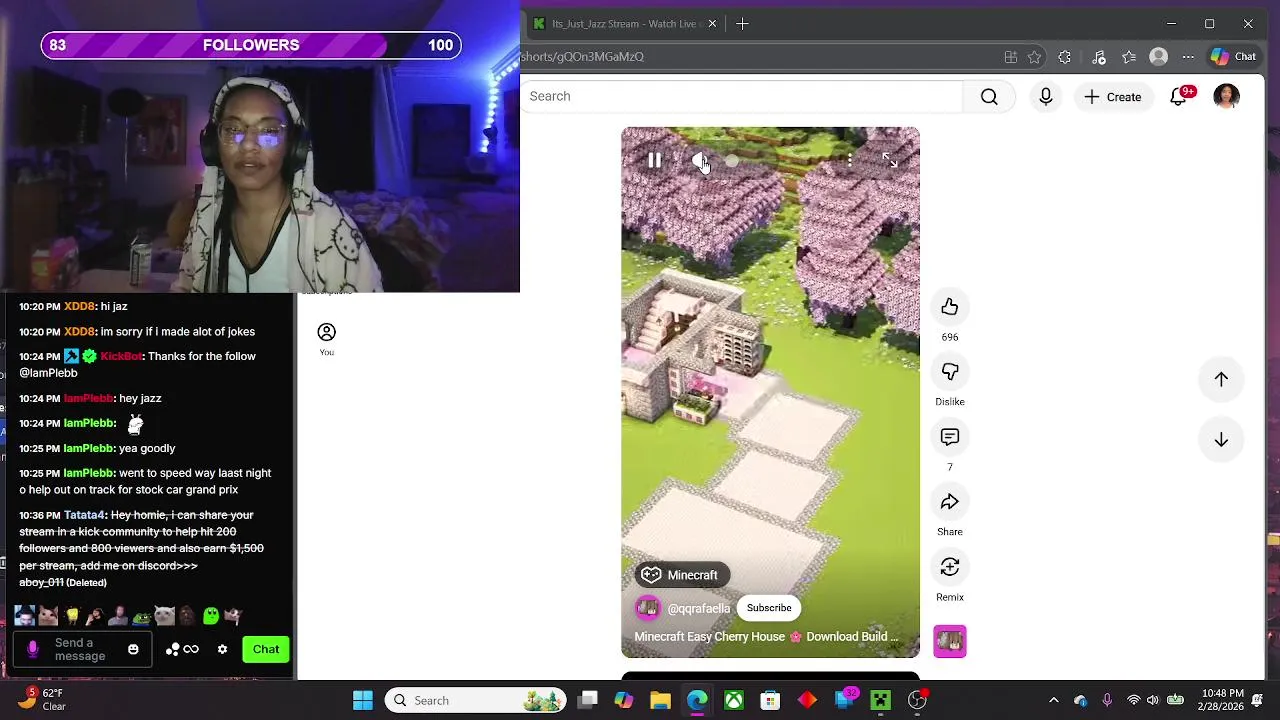Open the favorites list icon
The image size is (1280, 720).
(1129, 57)
